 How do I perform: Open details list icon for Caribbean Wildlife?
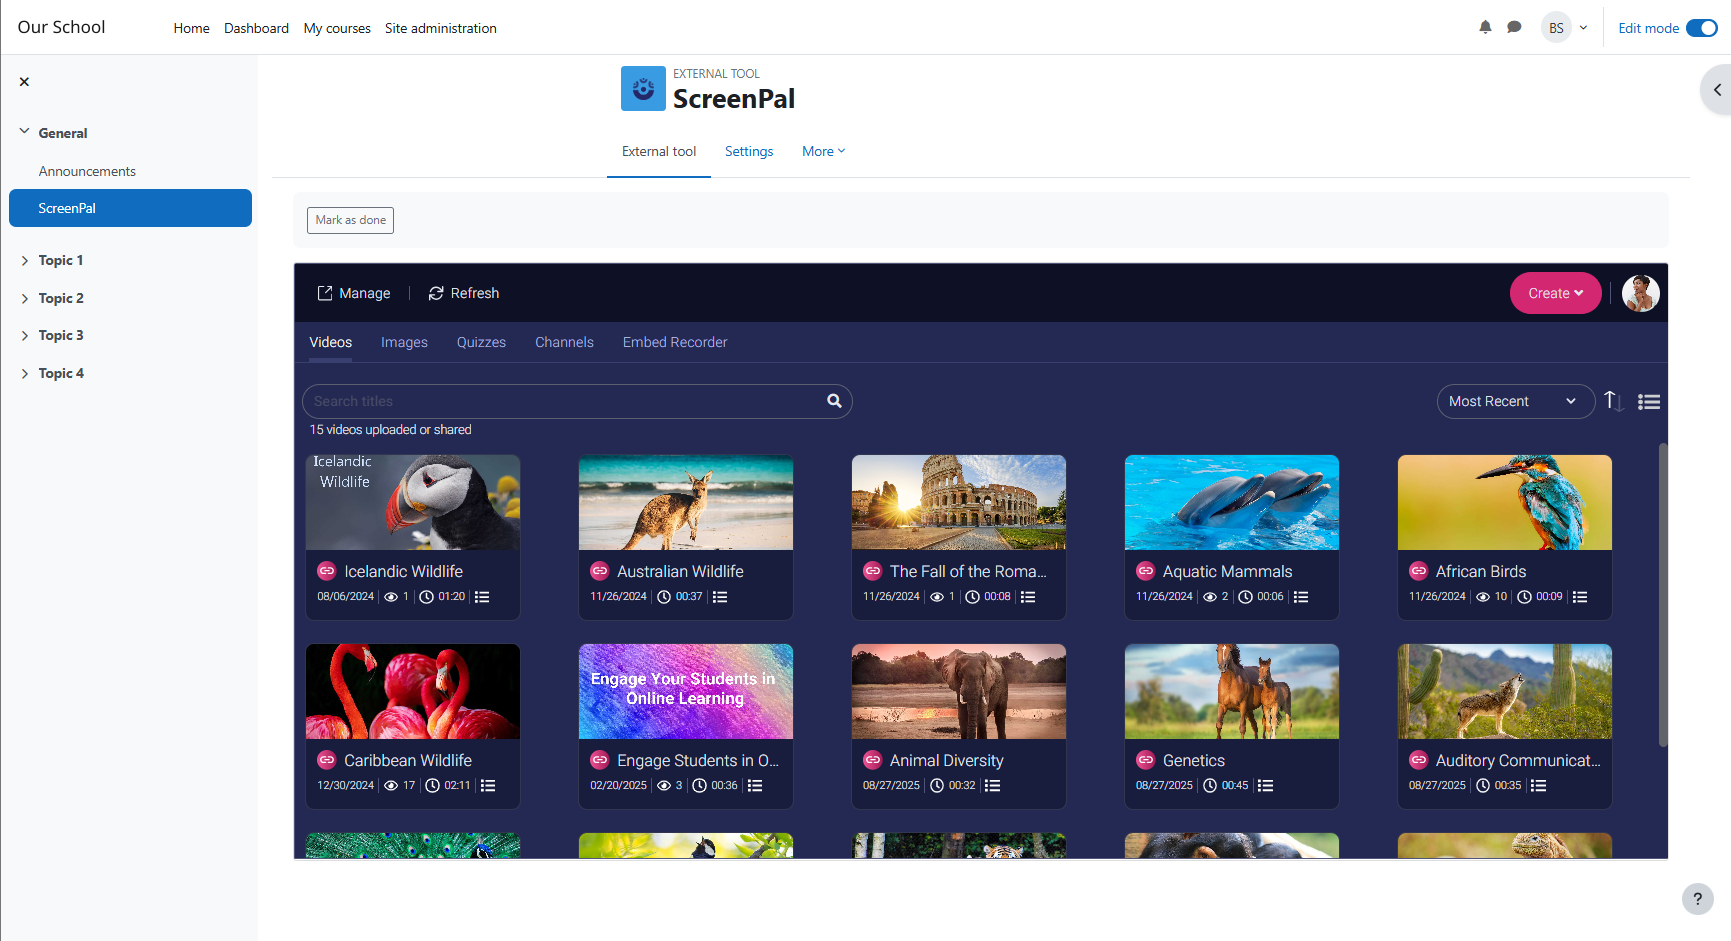[x=488, y=786]
